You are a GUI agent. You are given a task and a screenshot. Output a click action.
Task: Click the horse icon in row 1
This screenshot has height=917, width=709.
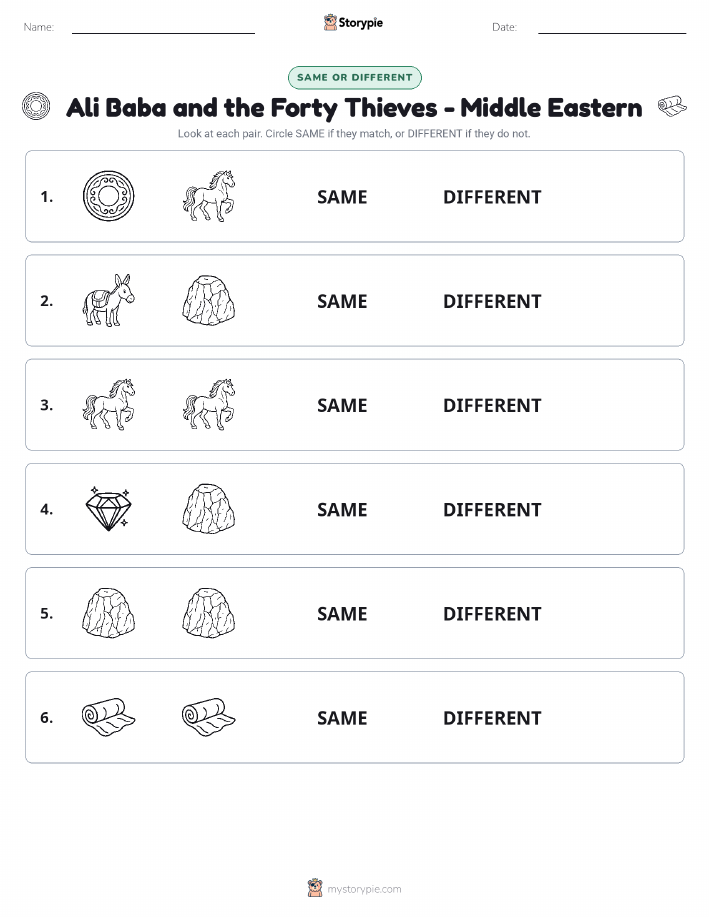tap(209, 196)
